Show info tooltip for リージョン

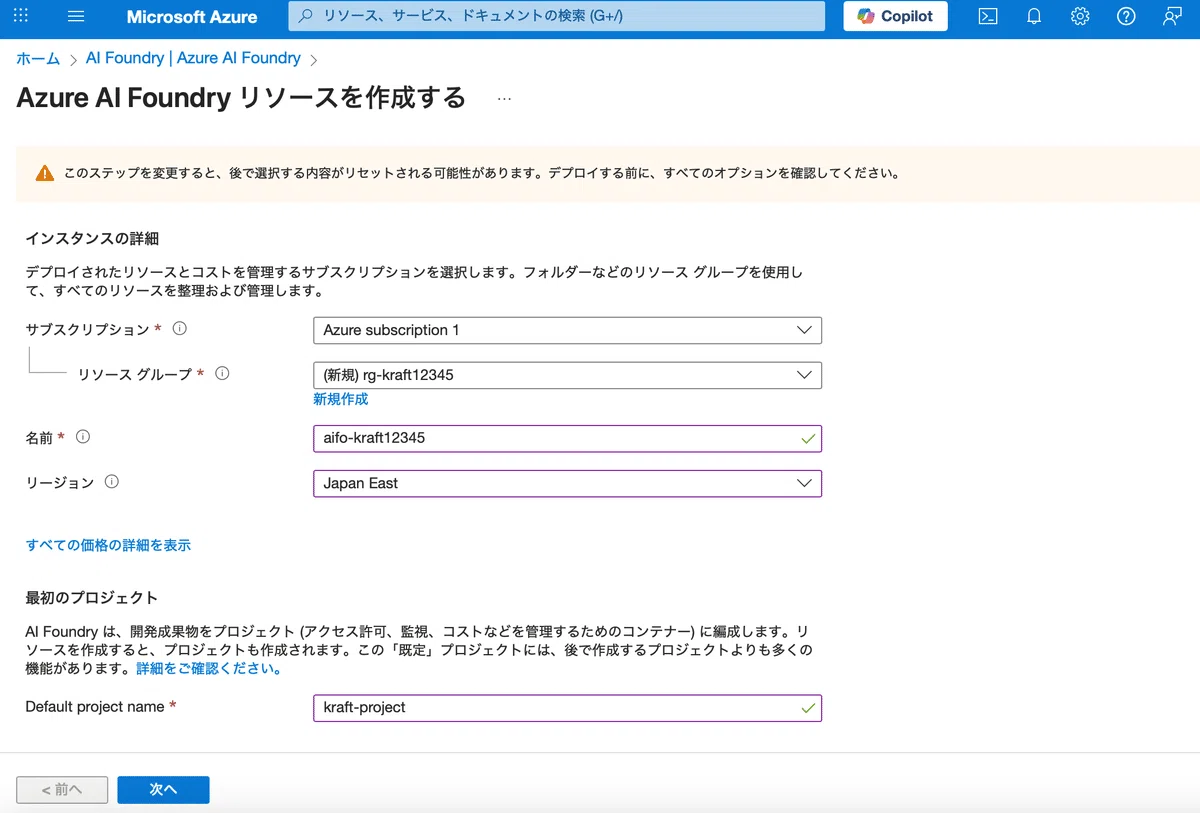pos(112,482)
